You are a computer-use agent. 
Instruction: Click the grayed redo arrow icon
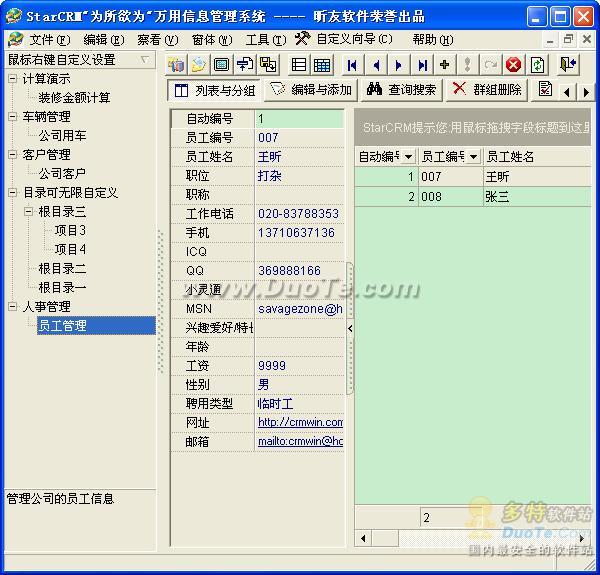coord(490,65)
